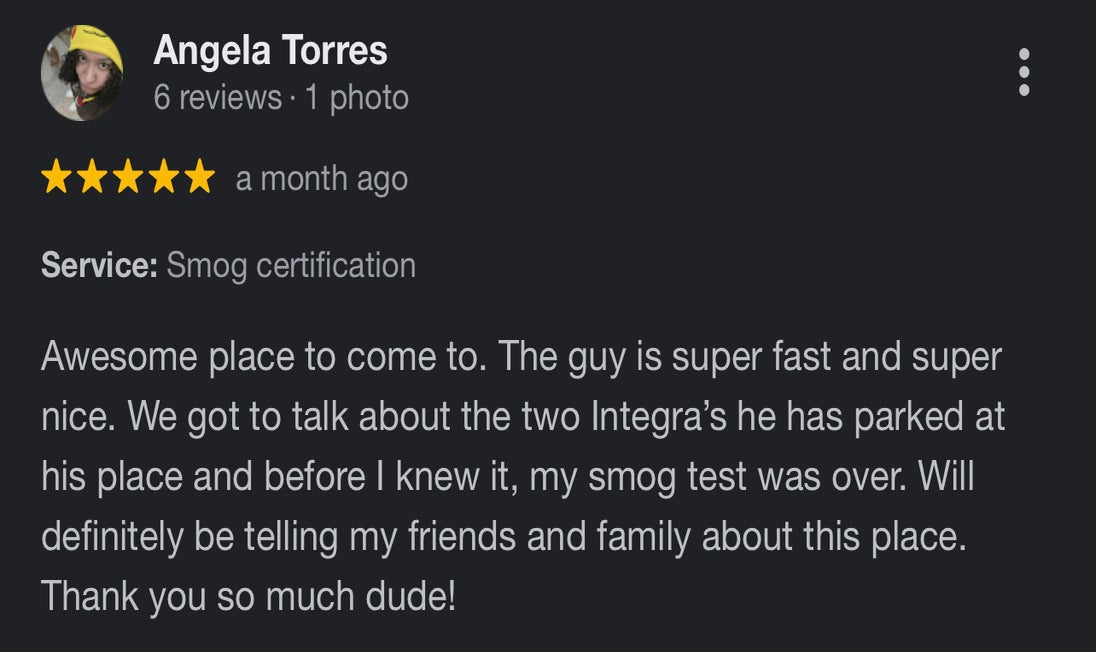The height and width of the screenshot is (652, 1096).
Task: Click the second gold rating star
Action: [92, 179]
